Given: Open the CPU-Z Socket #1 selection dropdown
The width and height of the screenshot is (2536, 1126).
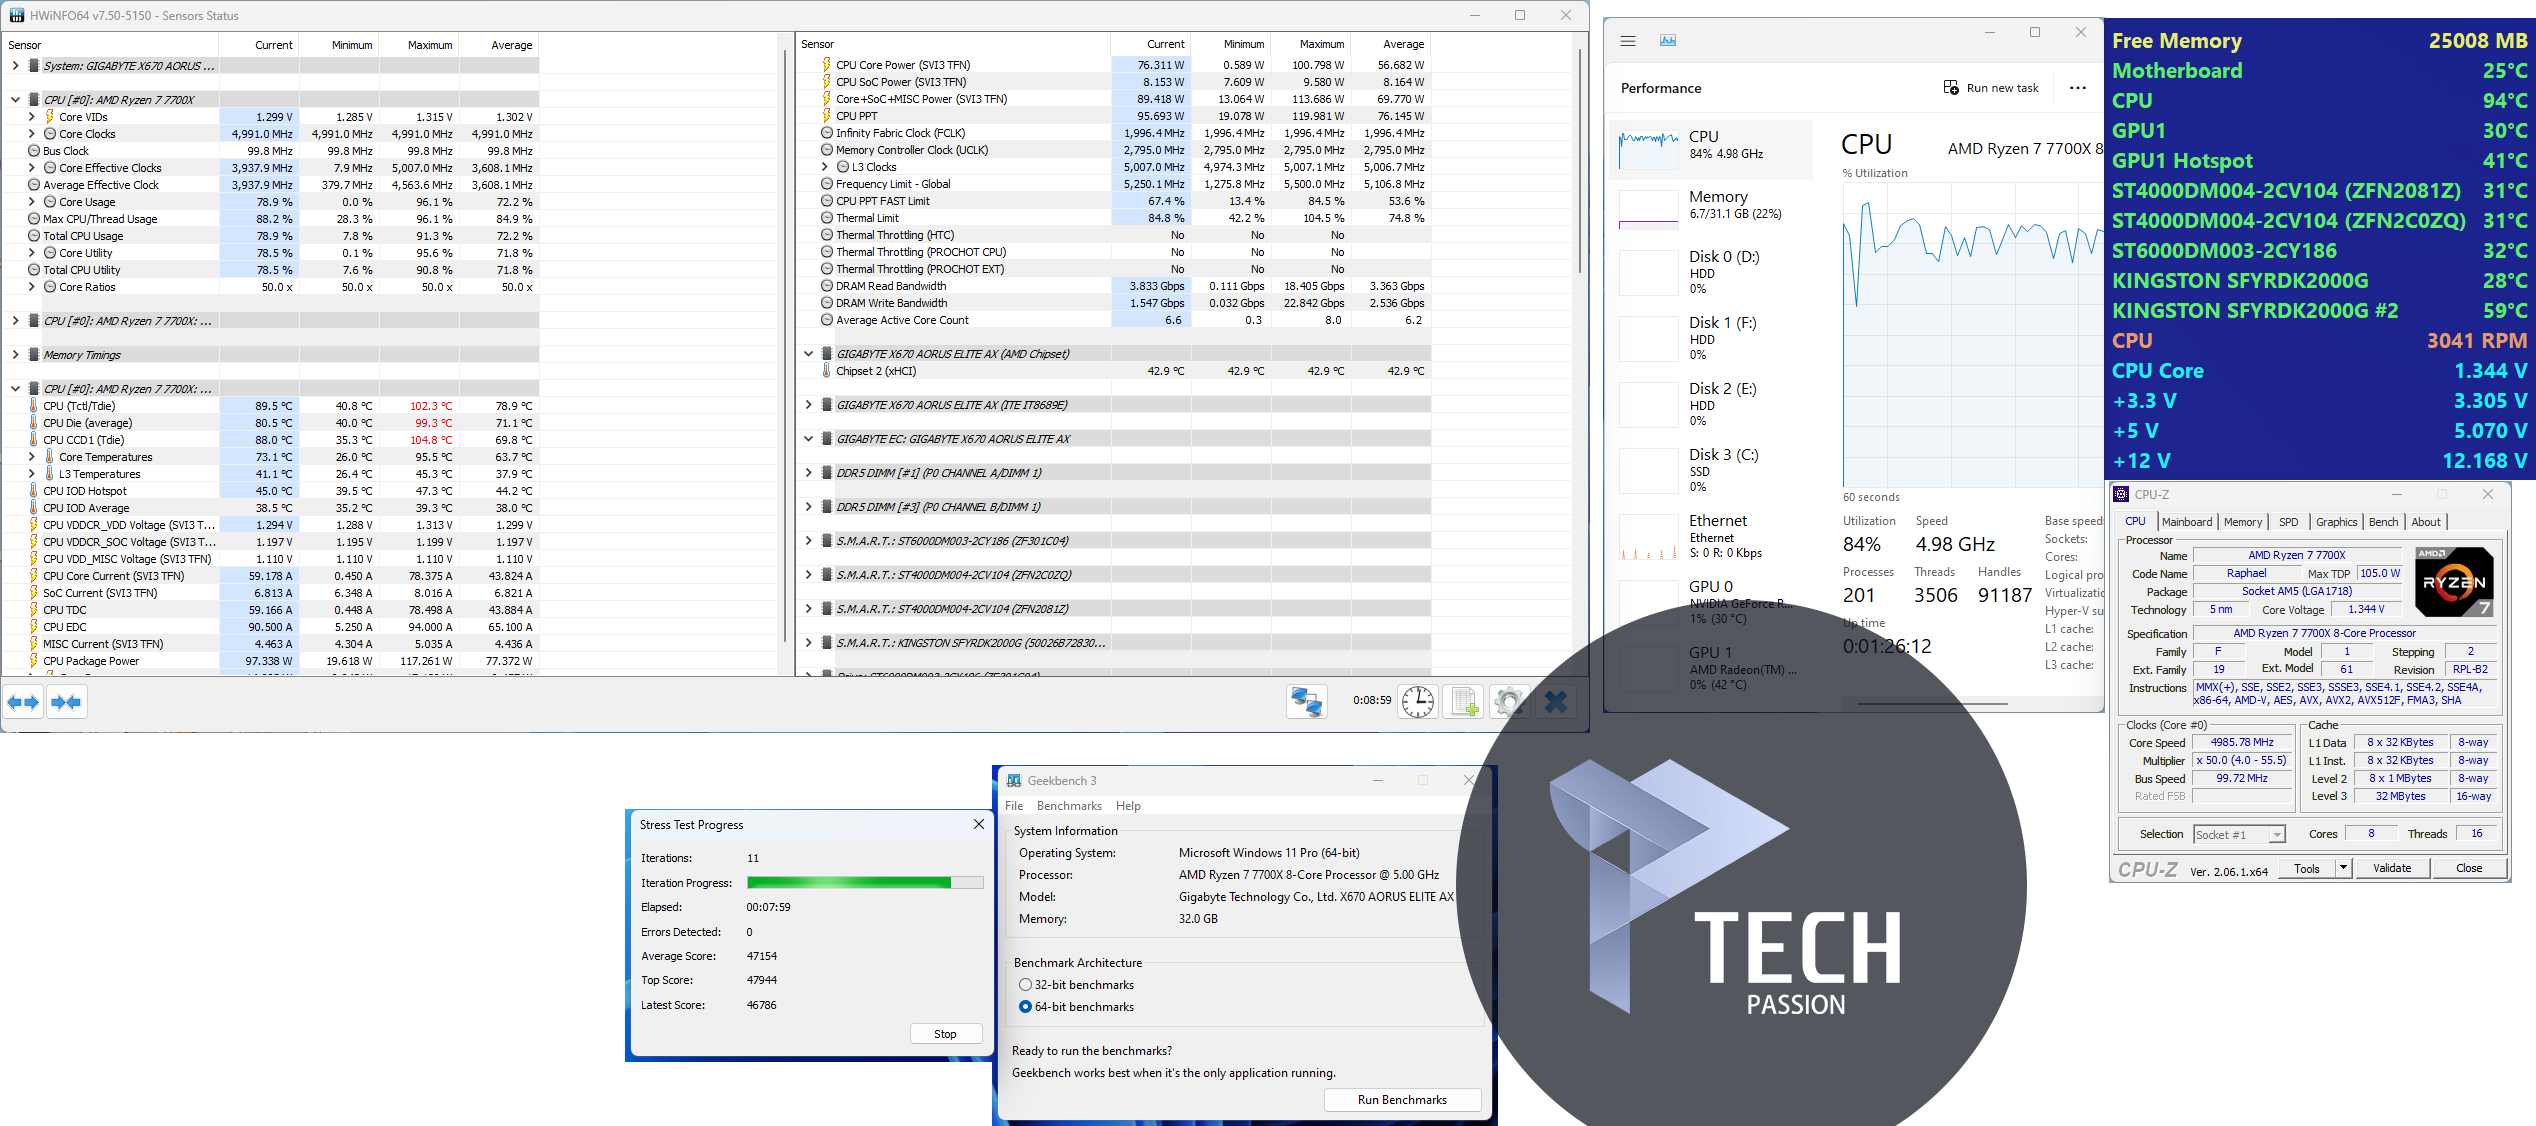Looking at the screenshot, I should pyautogui.click(x=2240, y=835).
